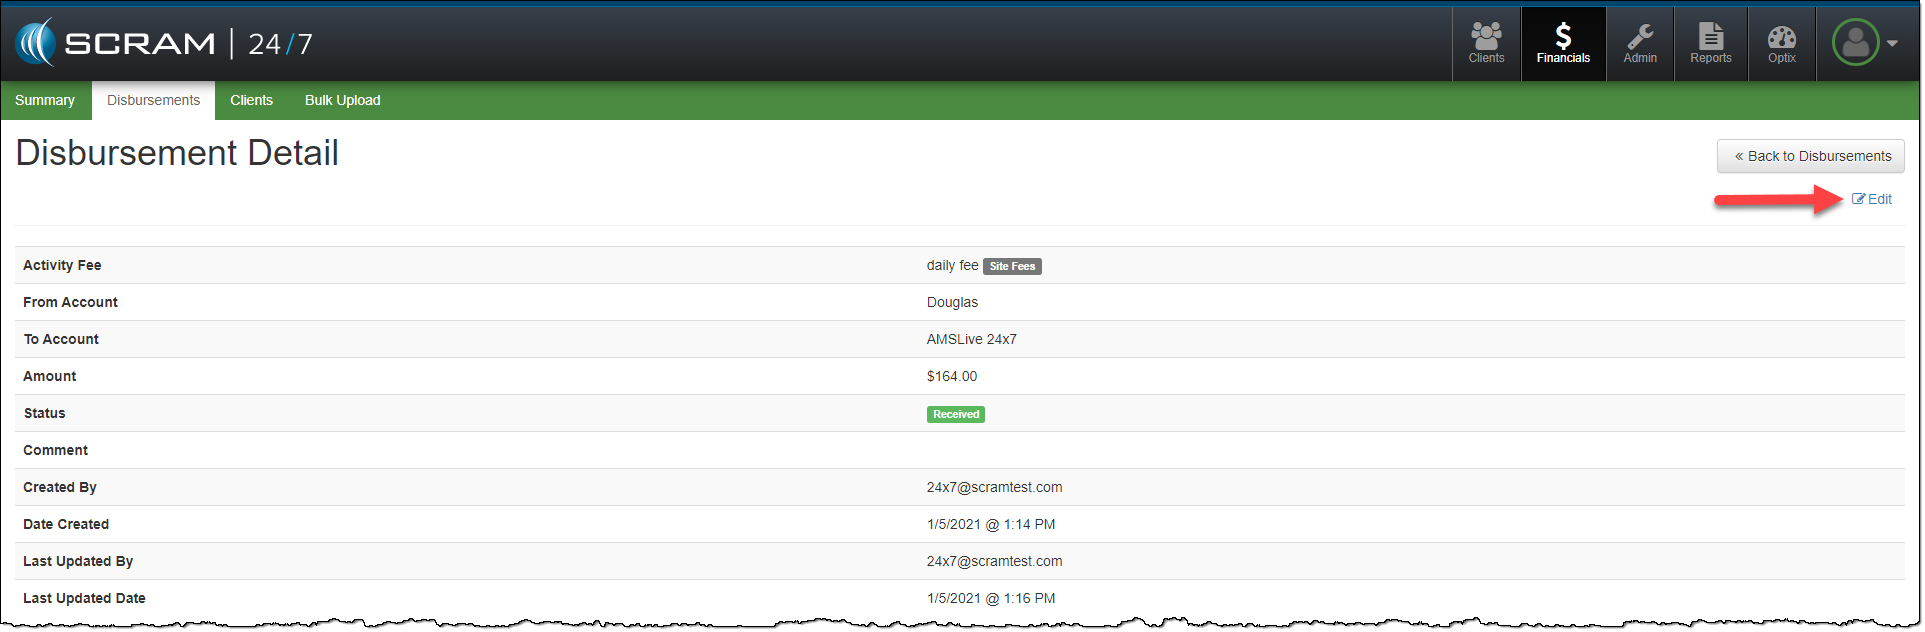1925x632 pixels.
Task: Click the Site Fees badge
Action: tap(1012, 266)
